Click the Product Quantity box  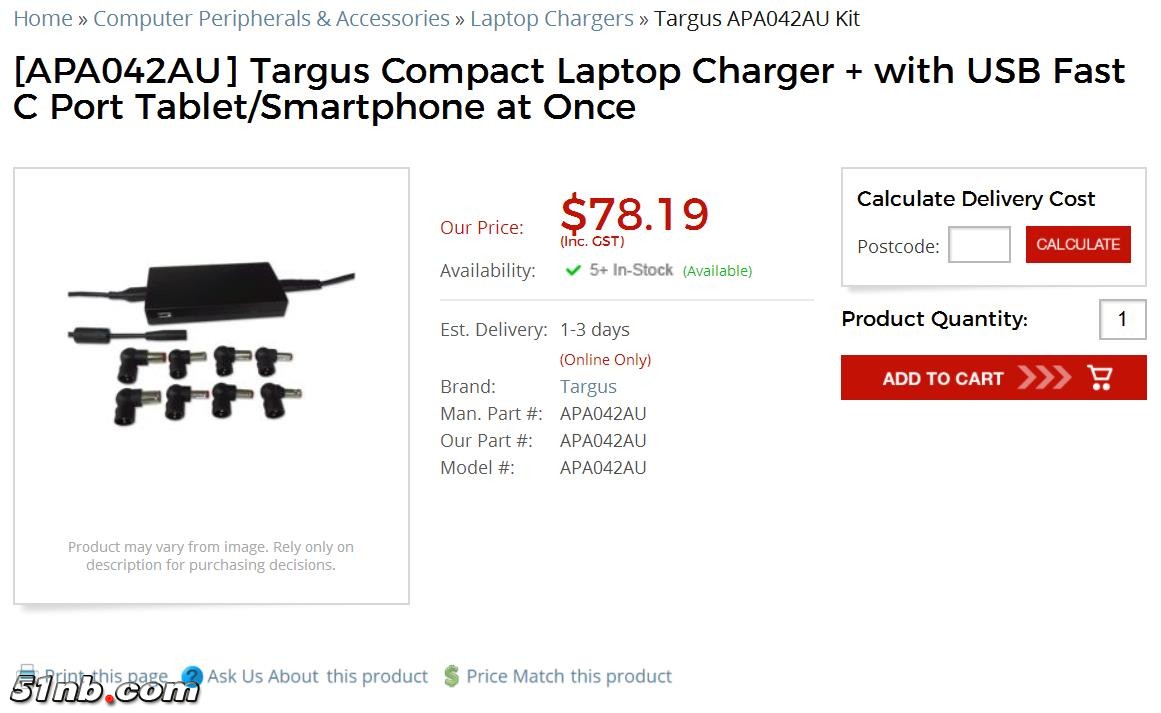tap(1122, 319)
